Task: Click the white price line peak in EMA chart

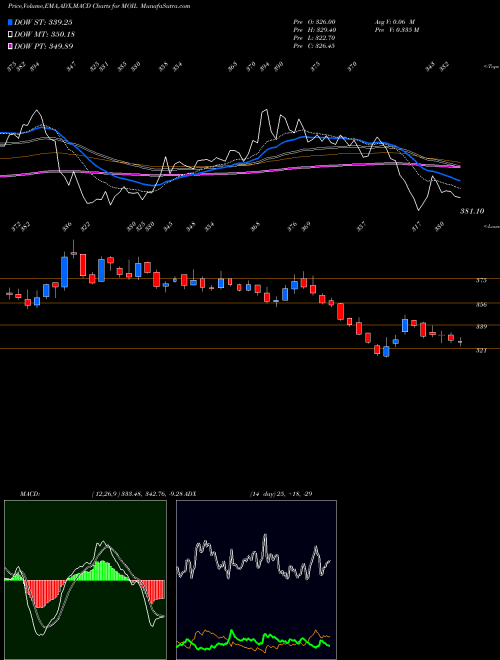Action: click(x=265, y=111)
